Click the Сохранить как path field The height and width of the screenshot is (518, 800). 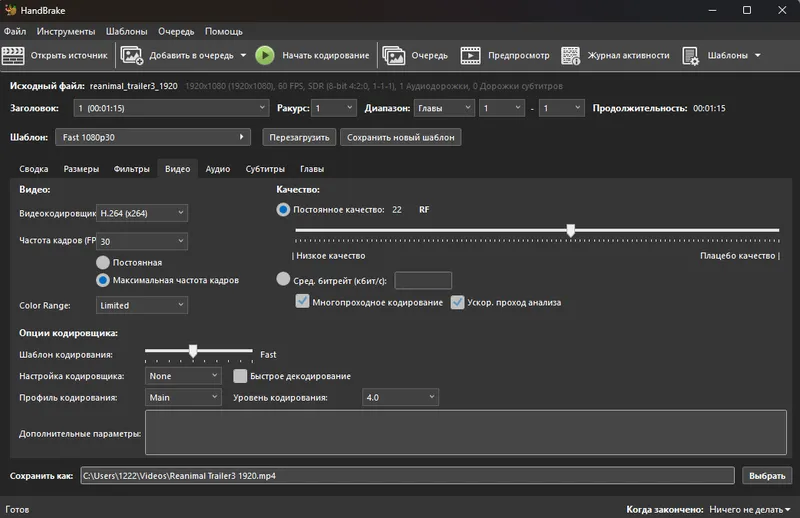407,476
